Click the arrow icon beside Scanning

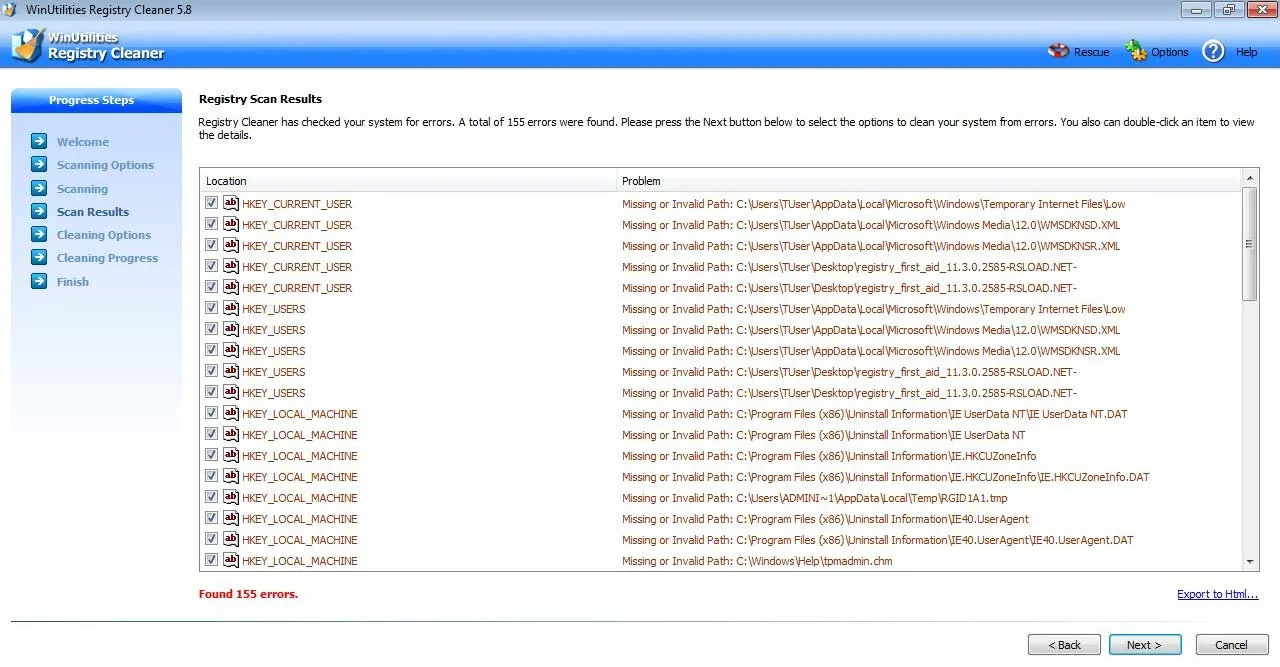[40, 188]
